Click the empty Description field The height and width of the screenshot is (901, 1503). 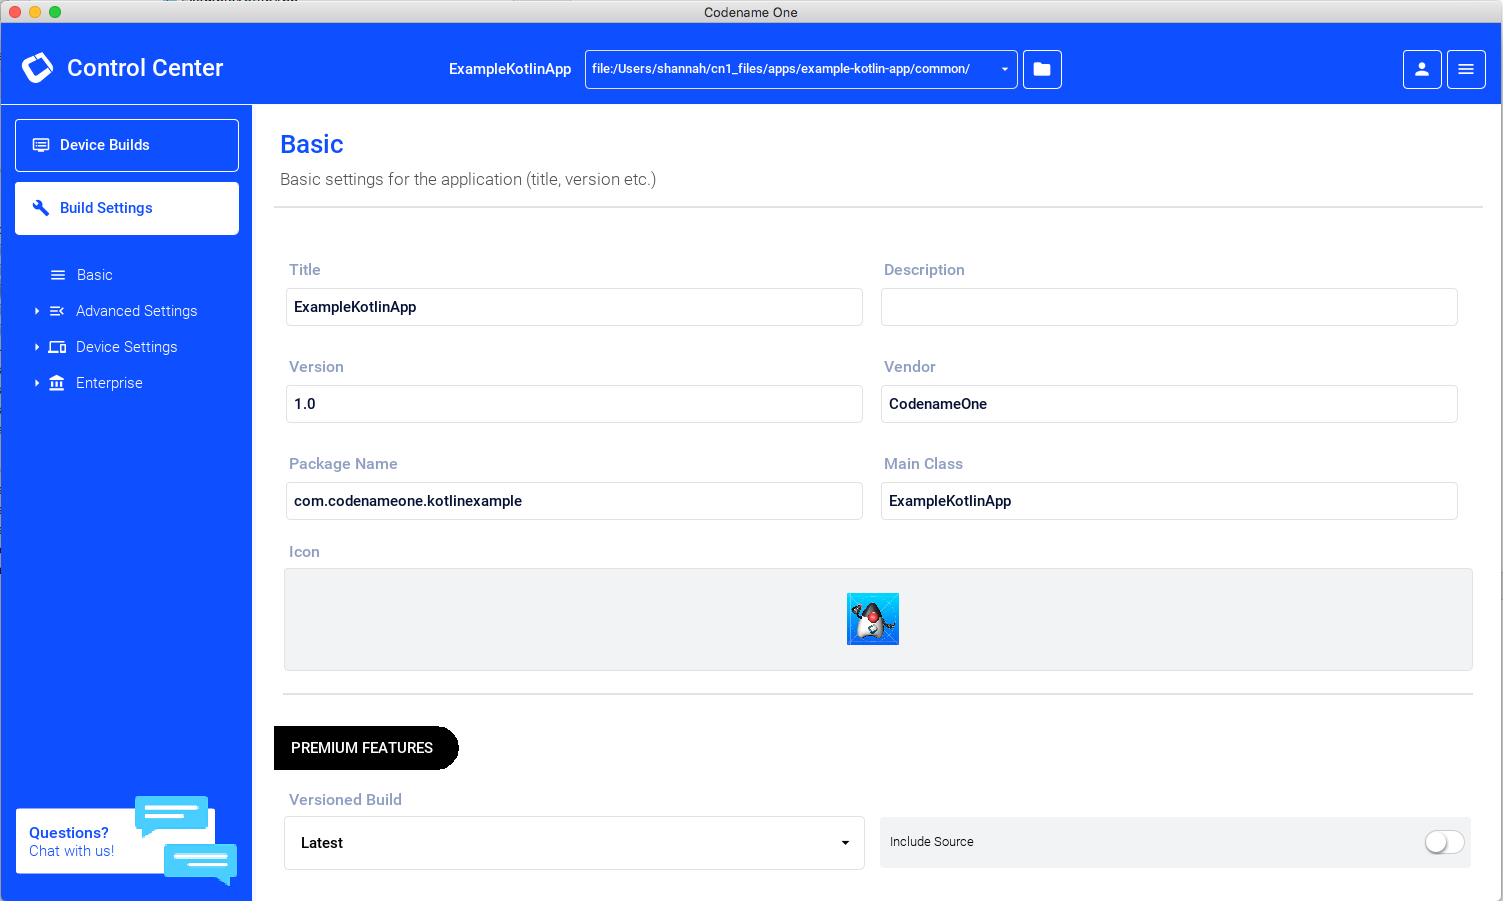(x=1168, y=307)
